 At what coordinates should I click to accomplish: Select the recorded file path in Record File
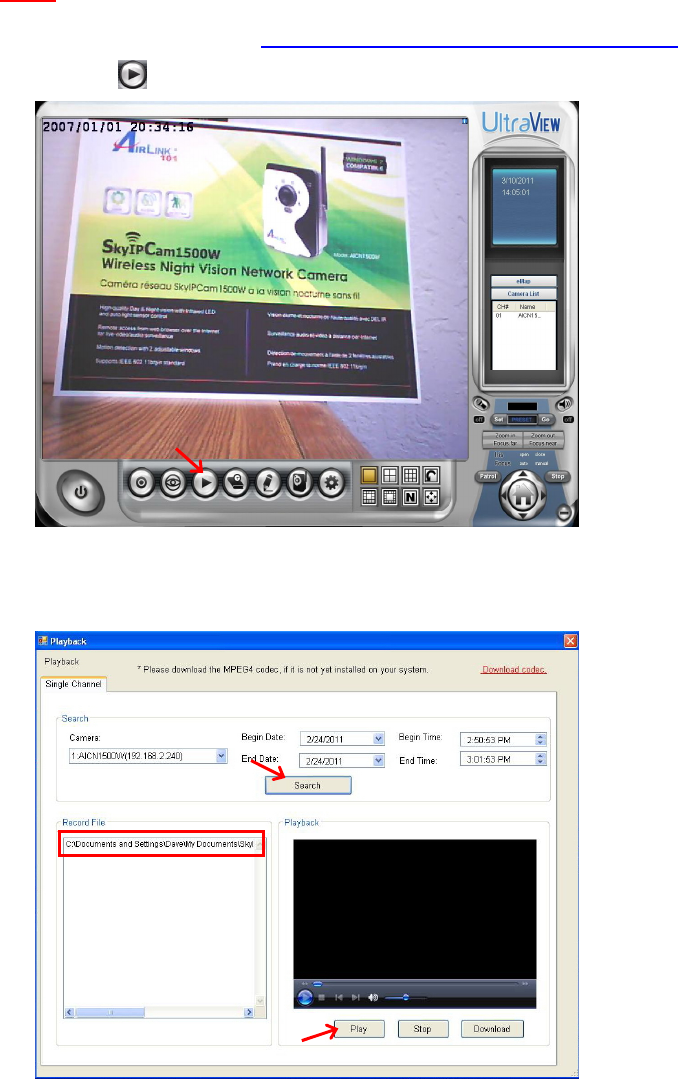click(x=160, y=844)
